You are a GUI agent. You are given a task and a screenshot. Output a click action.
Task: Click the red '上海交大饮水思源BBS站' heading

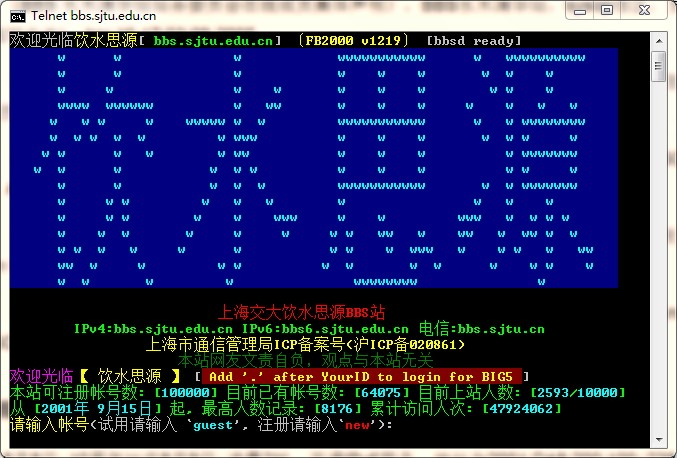301,312
